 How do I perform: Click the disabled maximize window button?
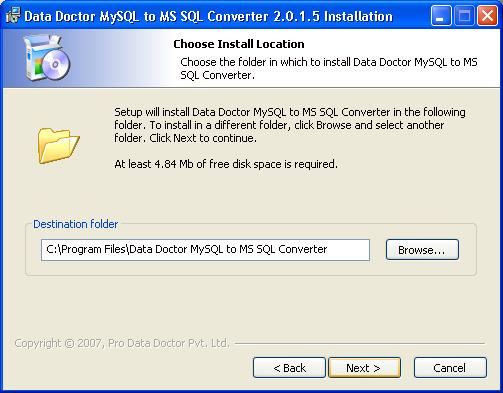[x=464, y=16]
